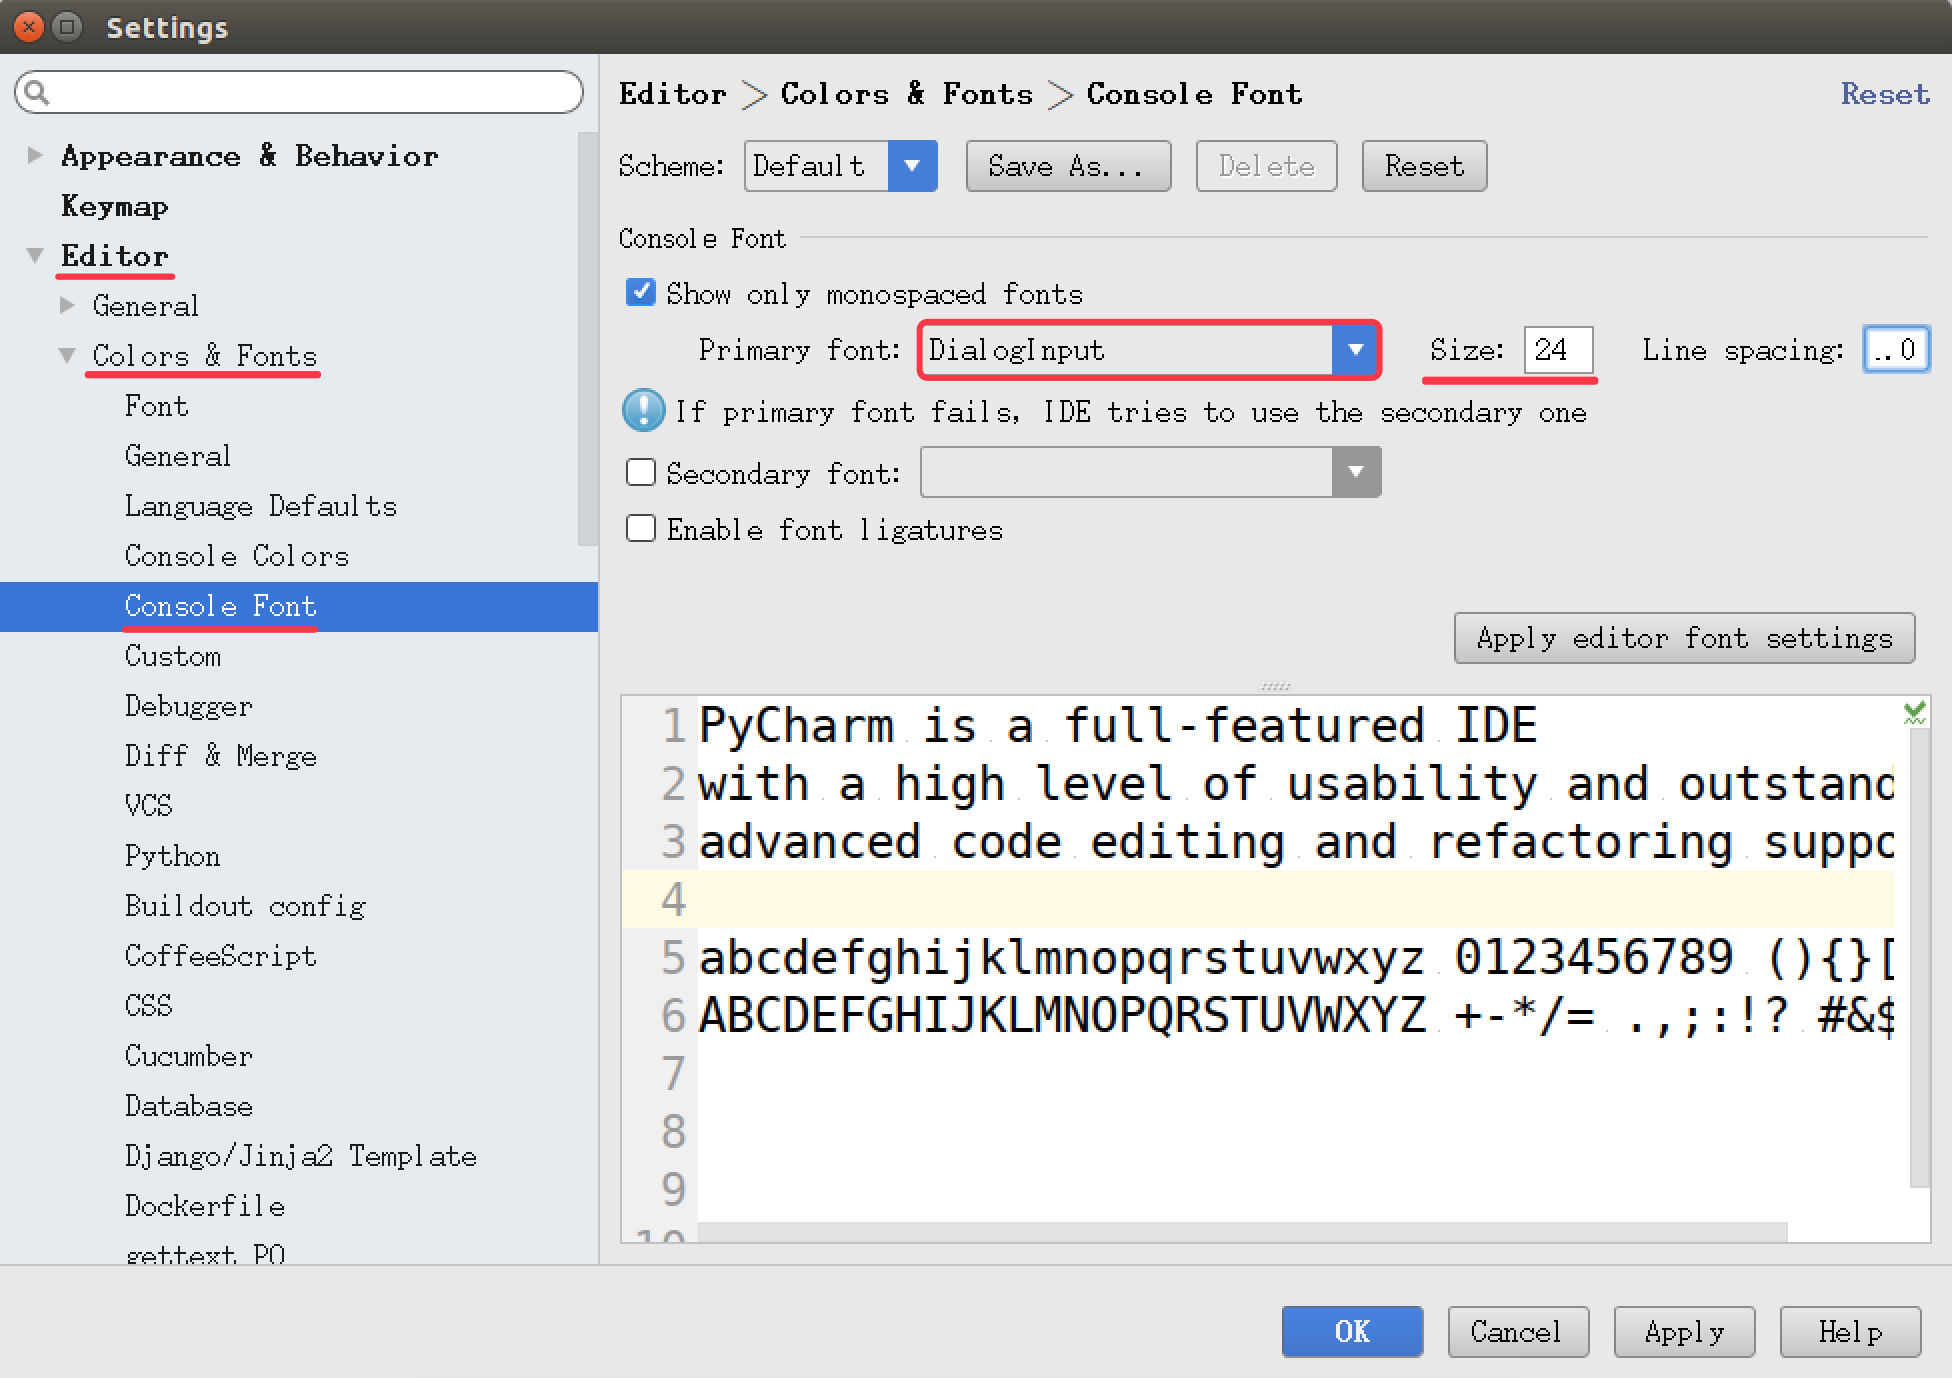
Task: Click the reset icon in top-right corner
Action: [x=1882, y=91]
